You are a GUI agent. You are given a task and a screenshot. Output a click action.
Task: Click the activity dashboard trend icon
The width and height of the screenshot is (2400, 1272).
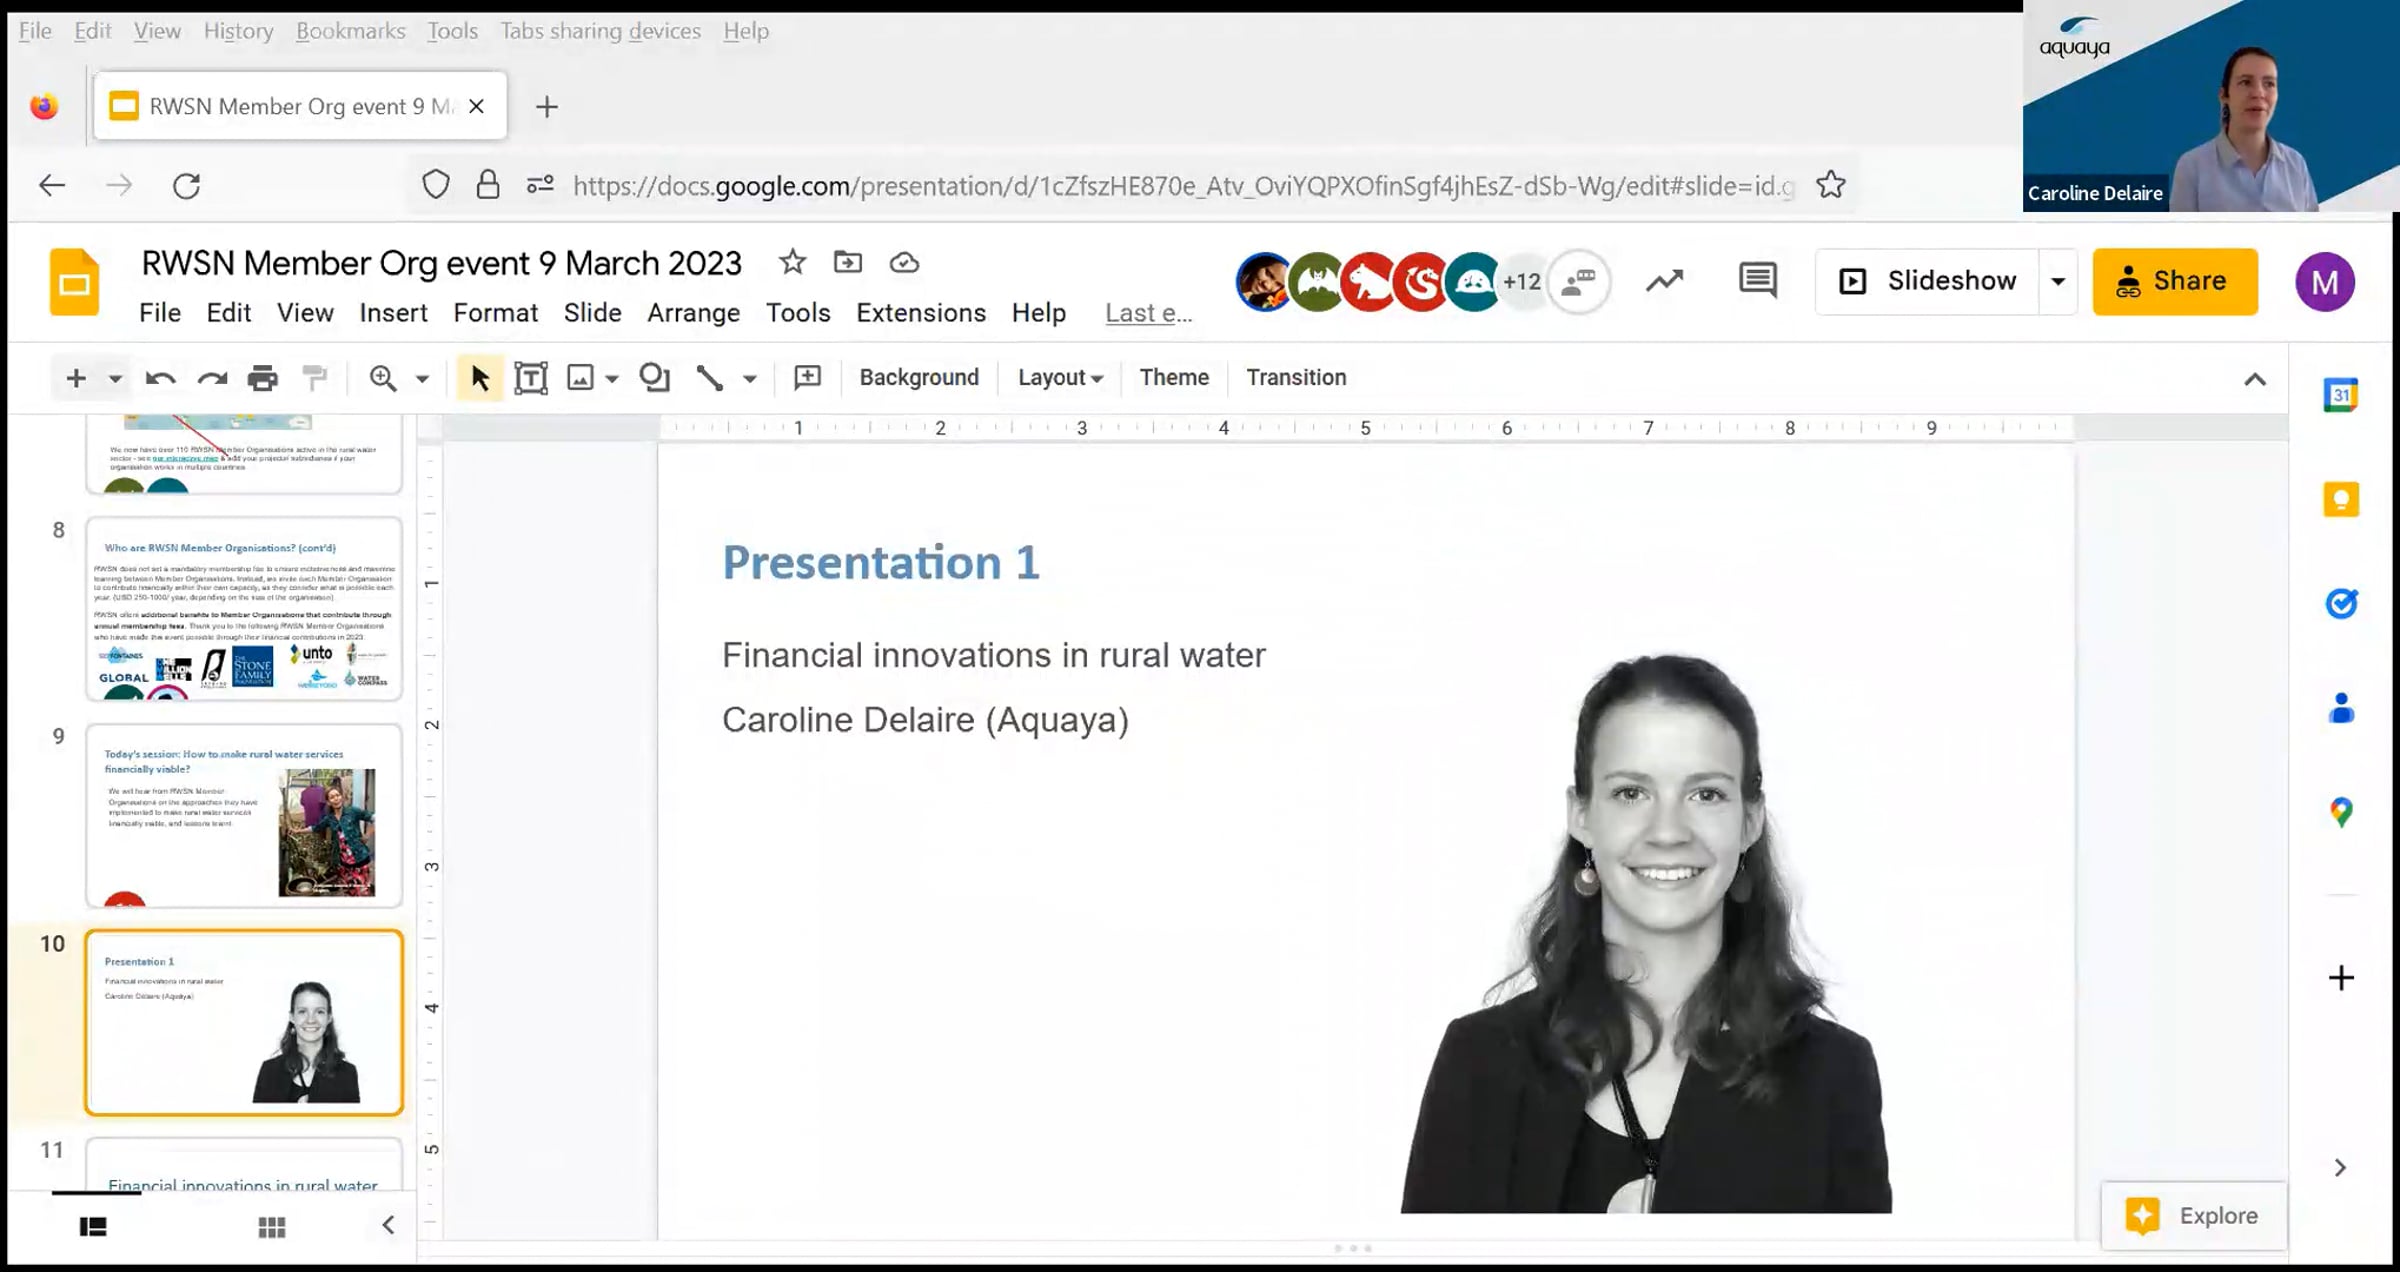coord(1665,281)
